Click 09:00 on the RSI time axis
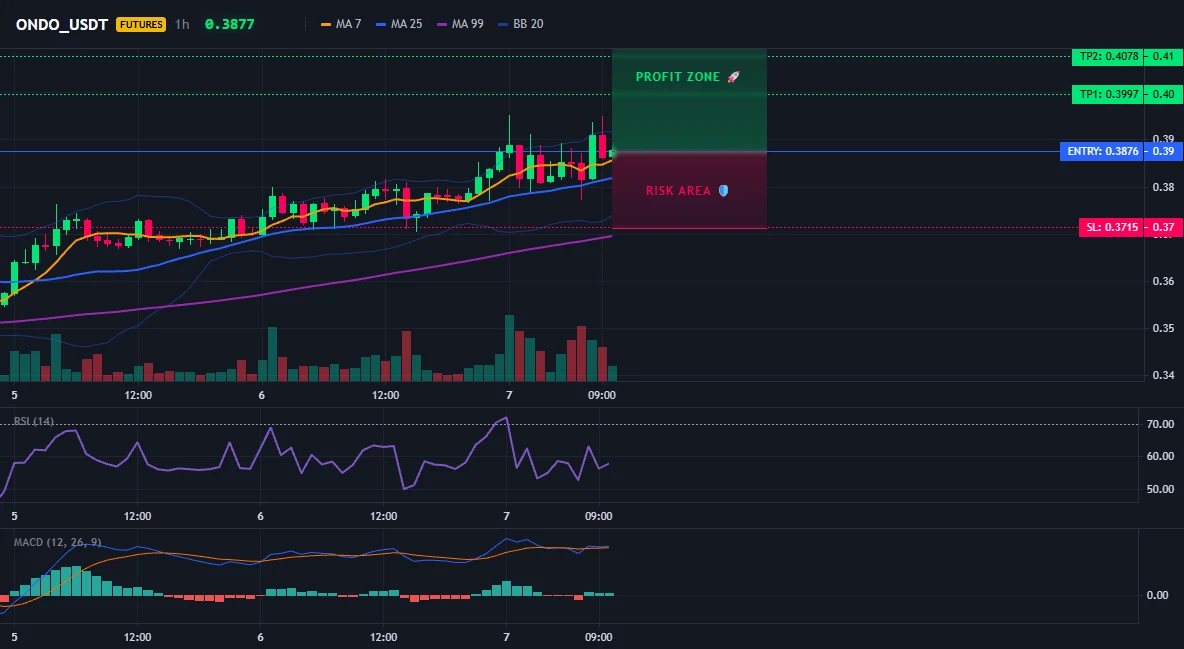 [599, 516]
